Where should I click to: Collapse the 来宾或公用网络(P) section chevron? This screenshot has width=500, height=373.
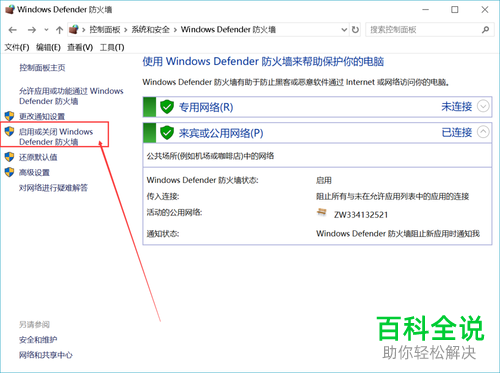483,132
